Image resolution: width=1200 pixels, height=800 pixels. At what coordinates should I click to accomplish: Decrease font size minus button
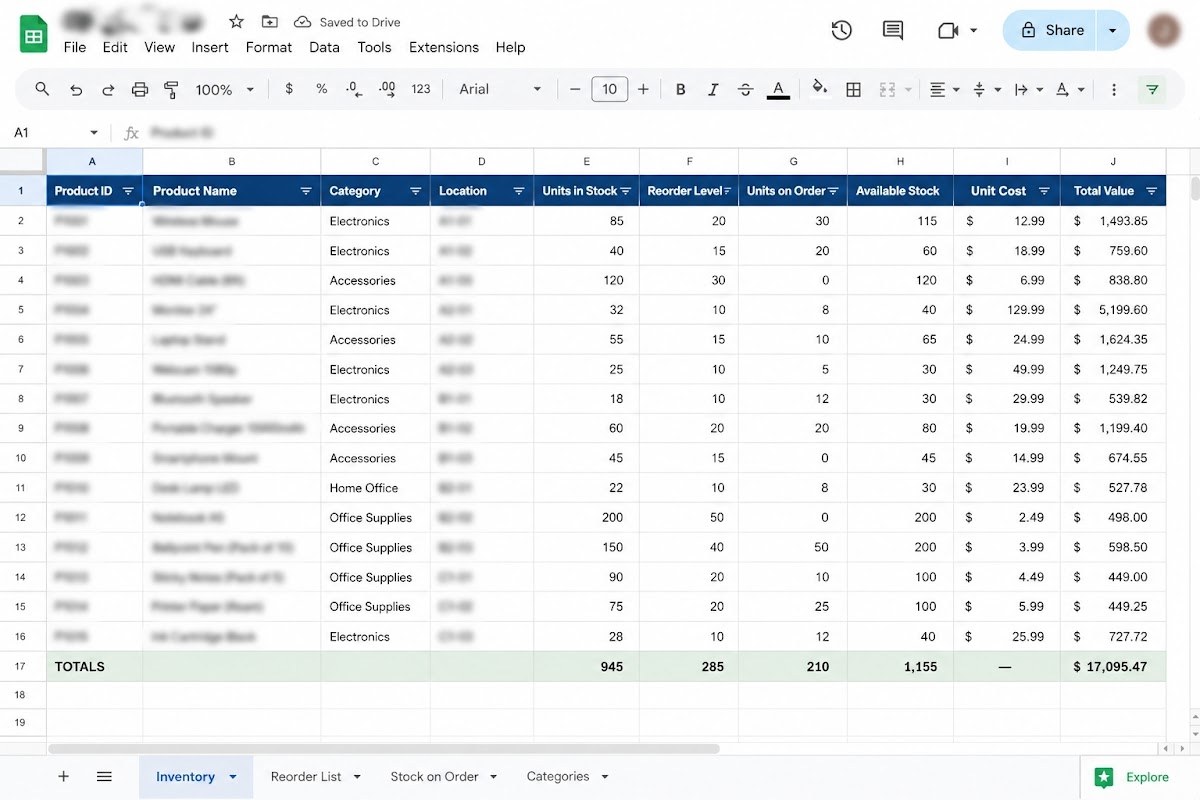pyautogui.click(x=575, y=89)
